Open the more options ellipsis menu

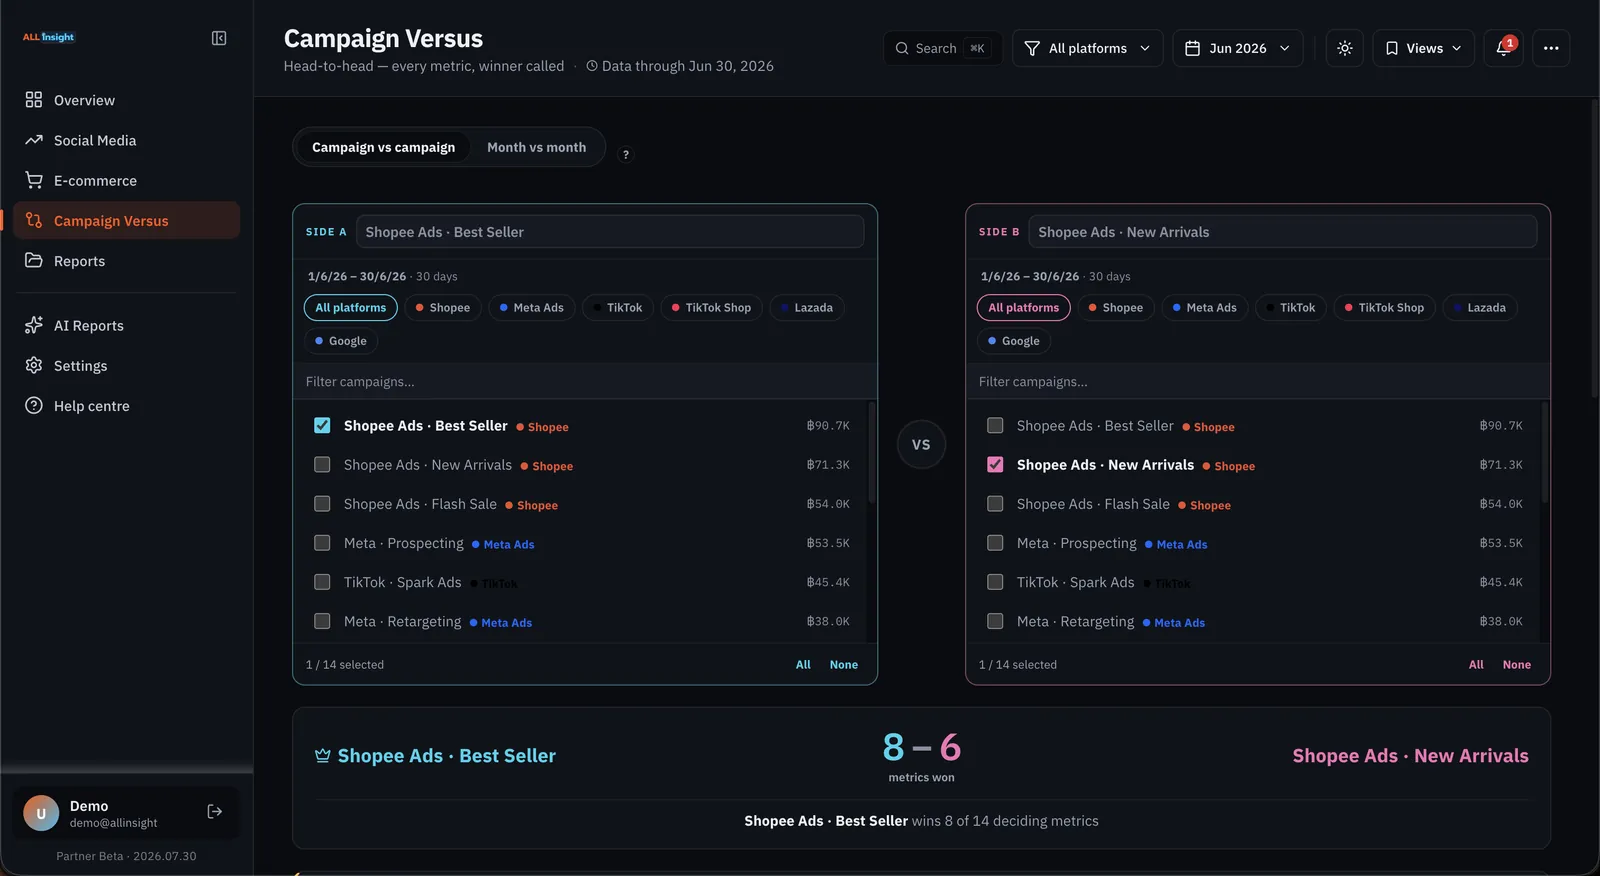[x=1551, y=48]
